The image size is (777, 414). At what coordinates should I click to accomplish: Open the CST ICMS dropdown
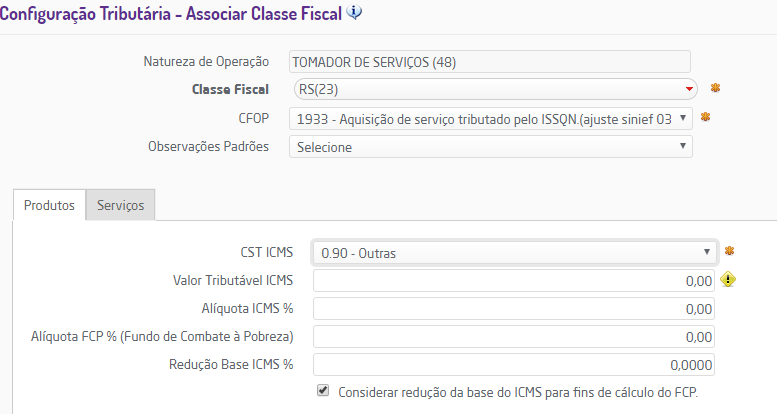514,252
